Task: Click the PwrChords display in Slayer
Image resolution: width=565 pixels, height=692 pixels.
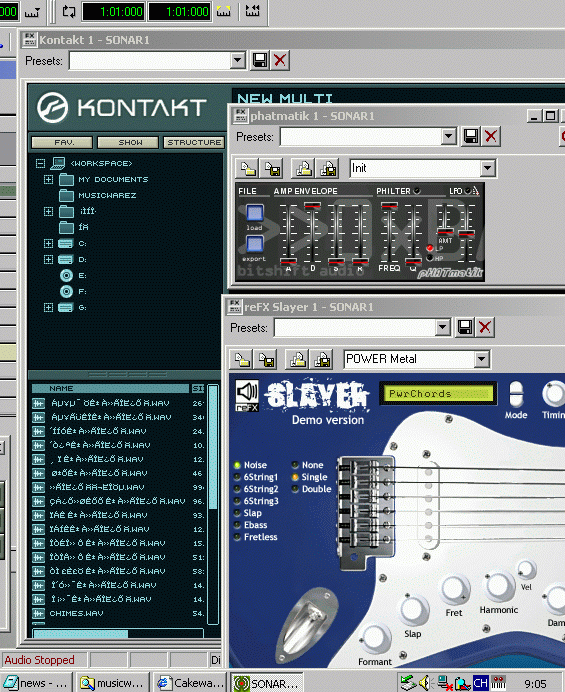Action: 438,394
